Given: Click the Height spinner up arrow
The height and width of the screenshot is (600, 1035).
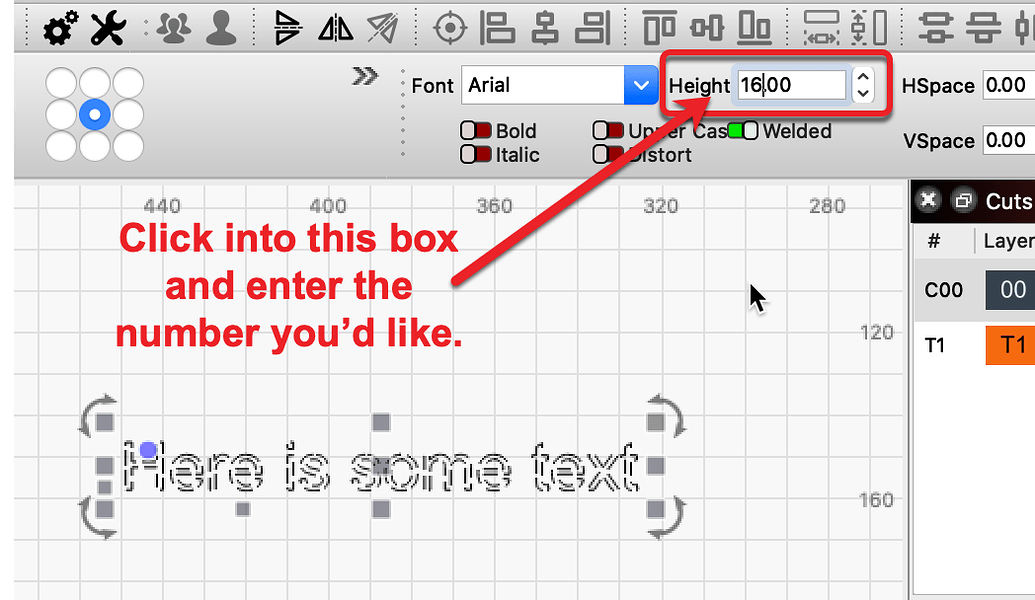Looking at the screenshot, I should pos(862,78).
